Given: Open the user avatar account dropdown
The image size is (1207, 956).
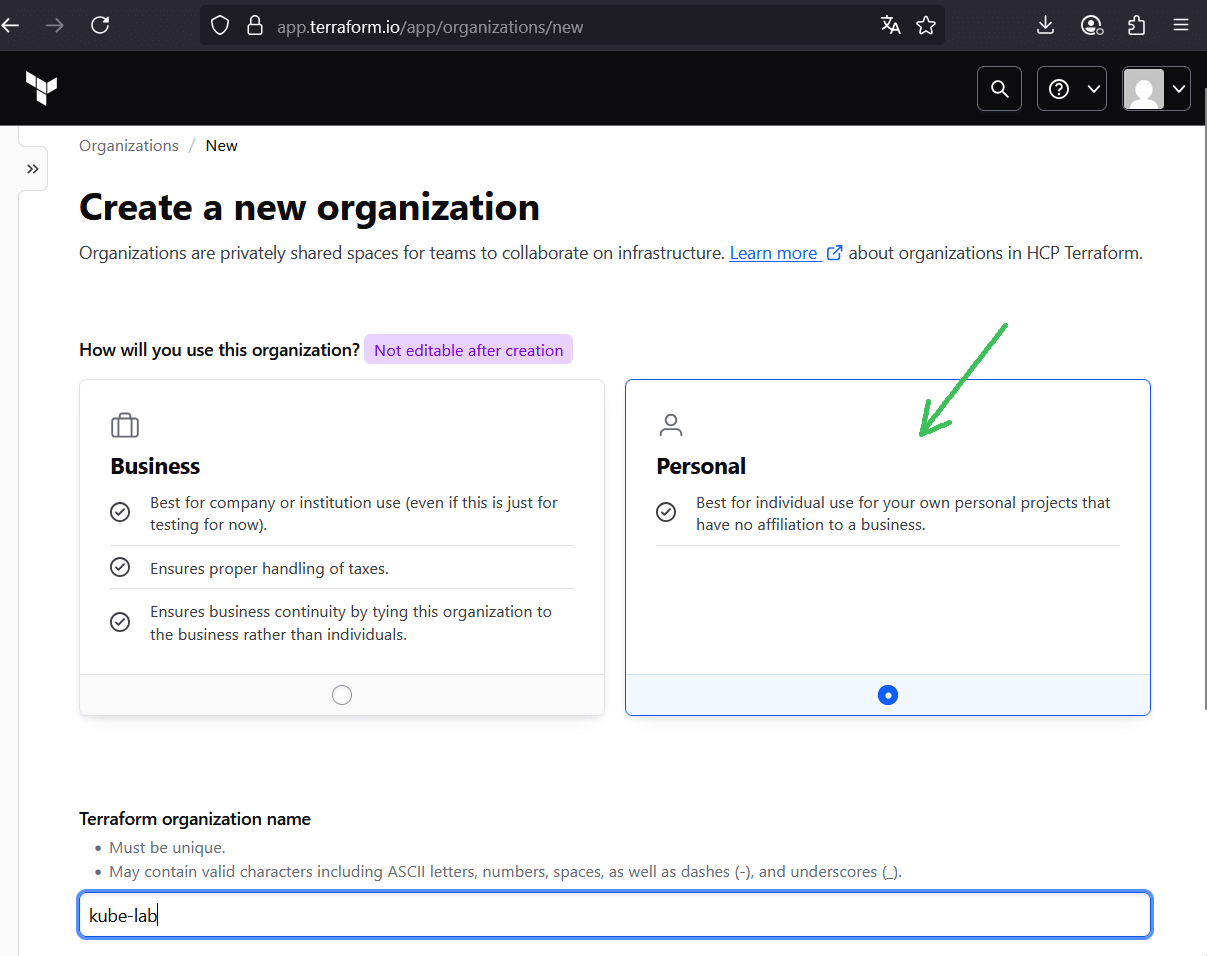Looking at the screenshot, I should pos(1156,89).
